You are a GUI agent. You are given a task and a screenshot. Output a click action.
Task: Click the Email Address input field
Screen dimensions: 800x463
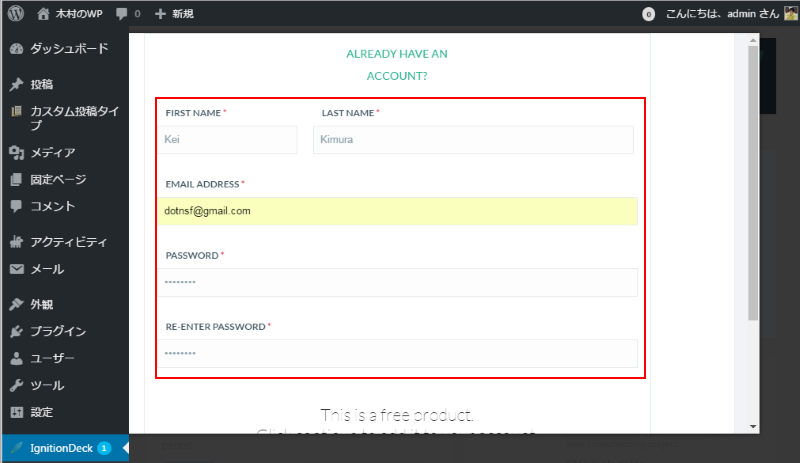pos(397,211)
